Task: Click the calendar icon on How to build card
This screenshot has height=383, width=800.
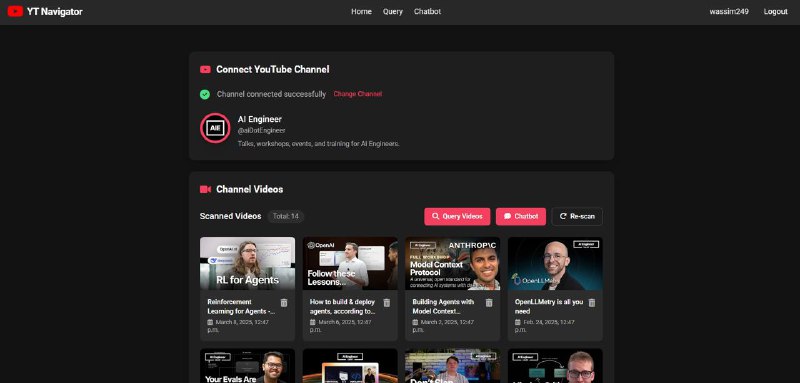Action: (313, 322)
